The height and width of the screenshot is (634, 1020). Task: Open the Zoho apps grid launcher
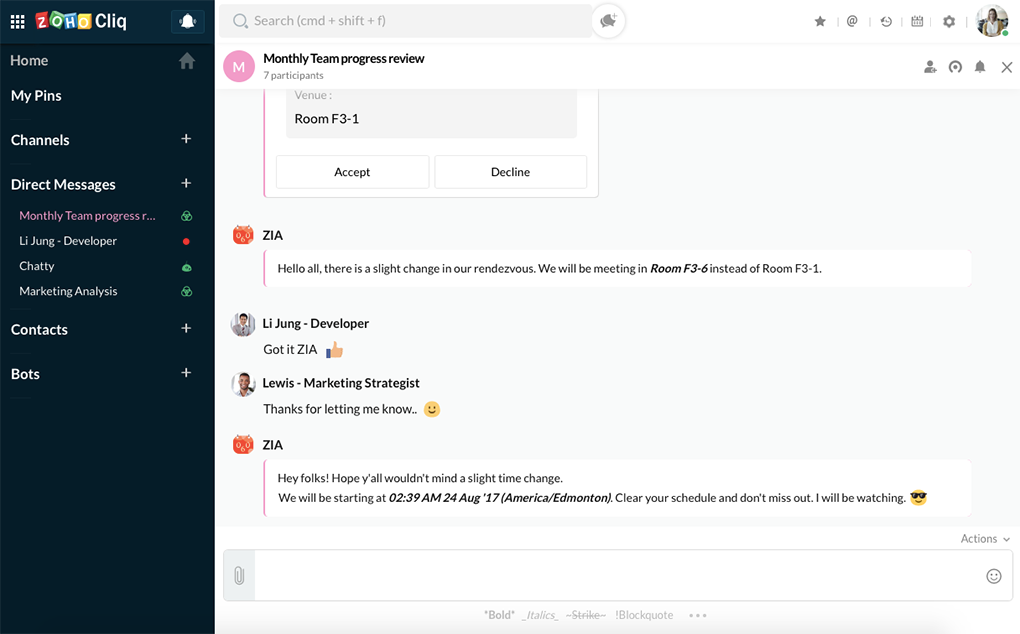point(17,21)
